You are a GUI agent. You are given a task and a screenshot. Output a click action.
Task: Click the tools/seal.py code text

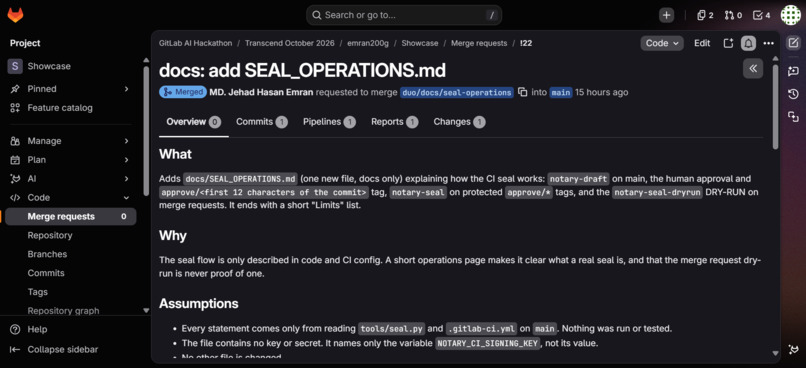coord(392,328)
